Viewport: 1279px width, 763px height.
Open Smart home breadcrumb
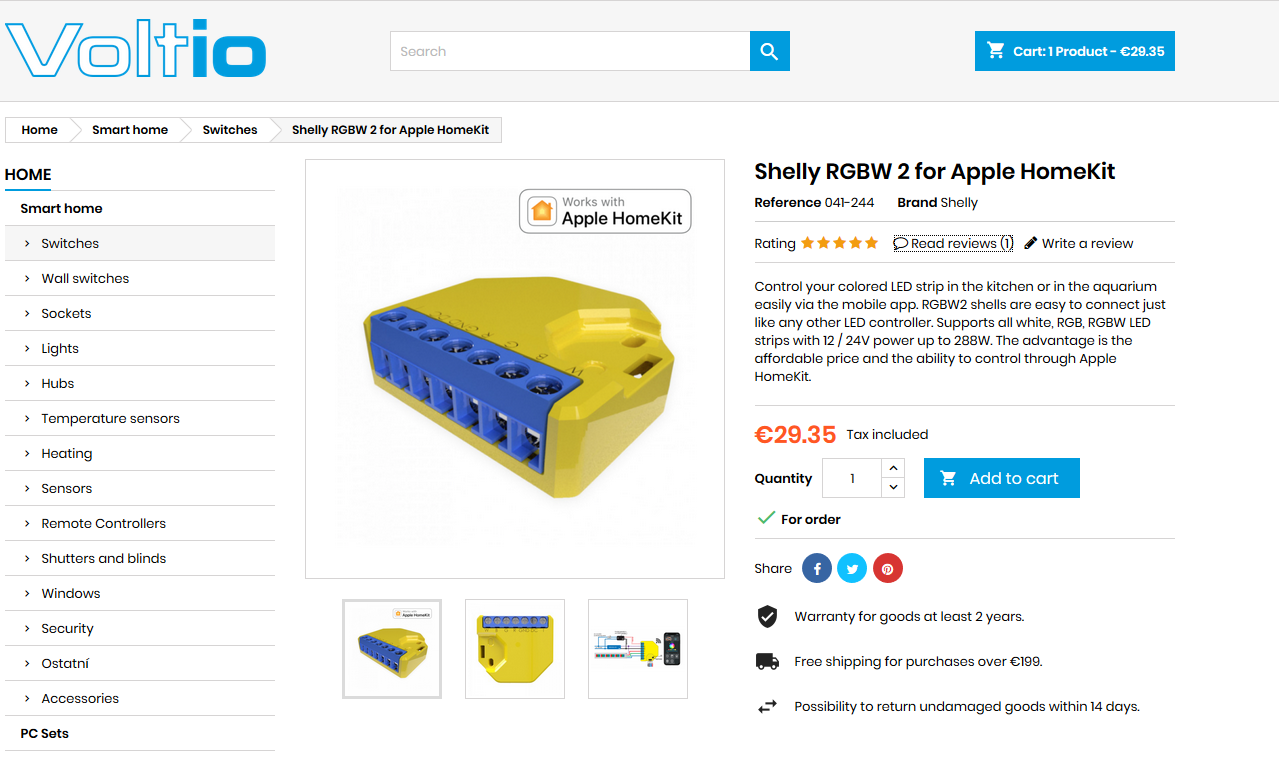click(x=130, y=130)
